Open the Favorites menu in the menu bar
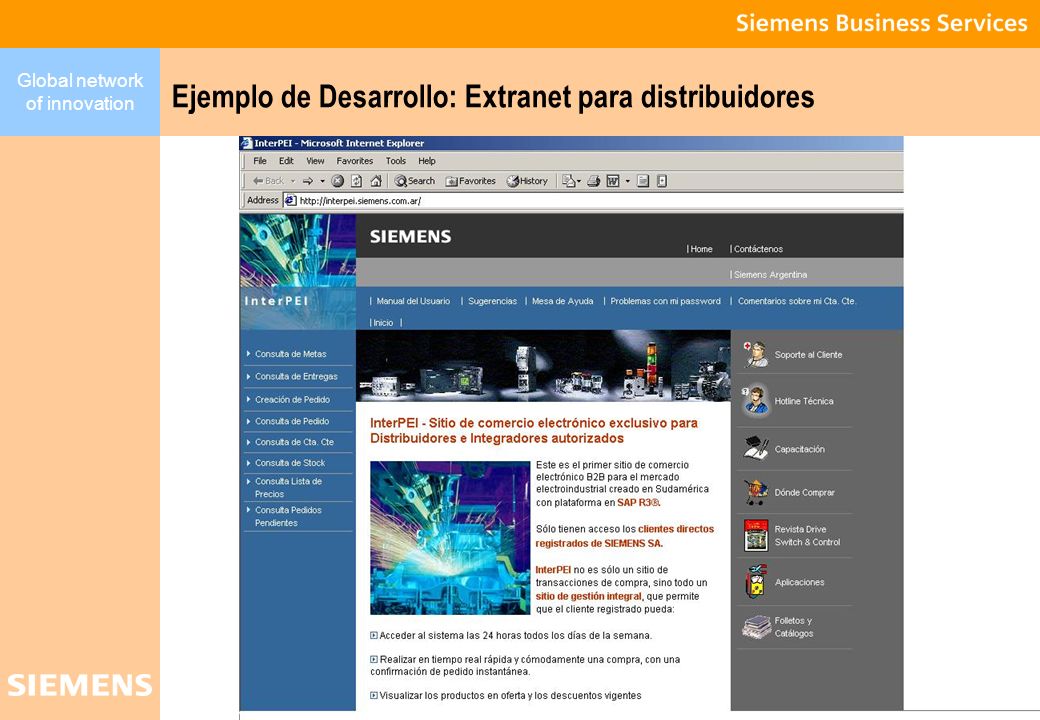The image size is (1040, 720). [x=355, y=161]
